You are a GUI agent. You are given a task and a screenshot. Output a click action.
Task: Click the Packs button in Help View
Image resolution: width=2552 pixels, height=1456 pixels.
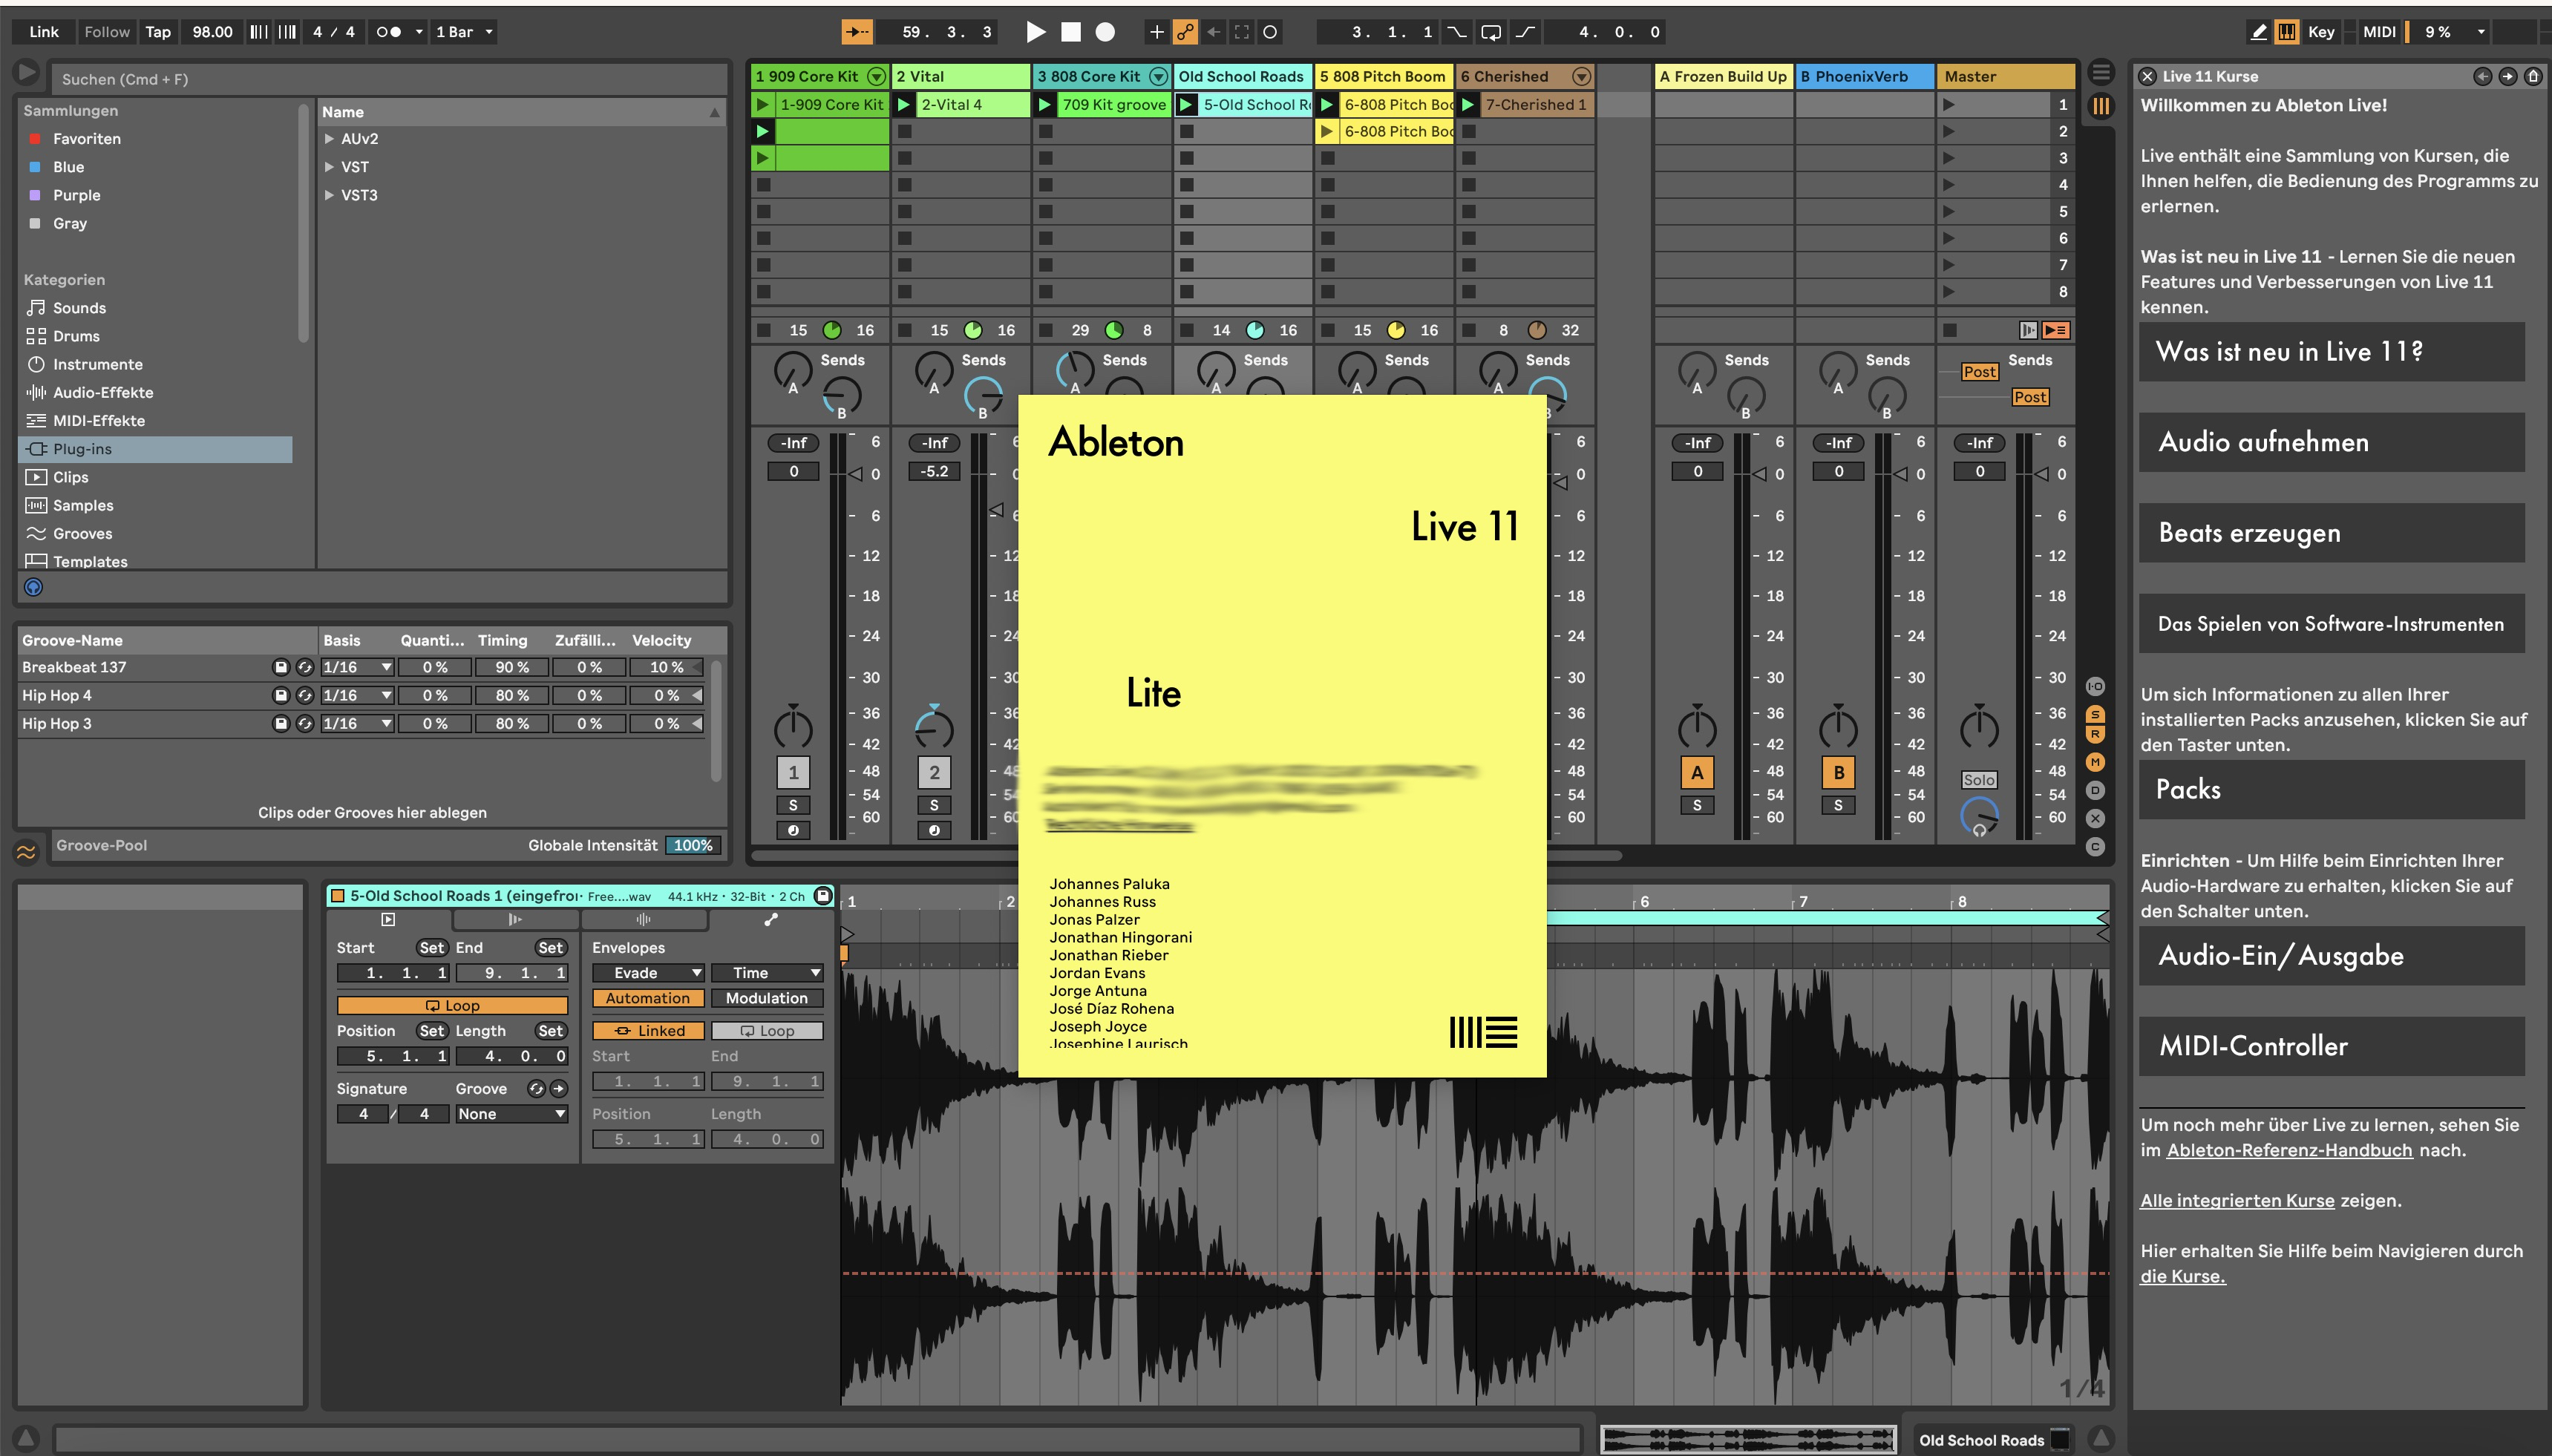pyautogui.click(x=2331, y=790)
